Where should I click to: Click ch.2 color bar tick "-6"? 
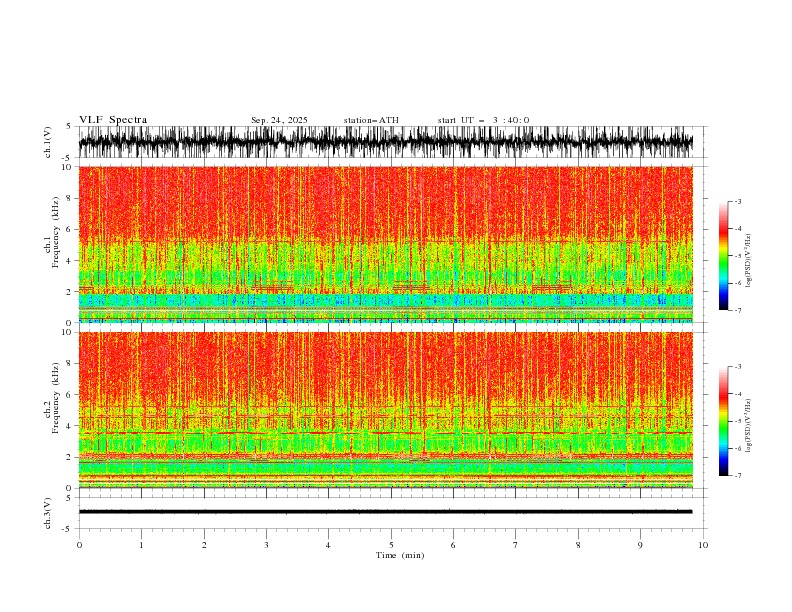[x=738, y=448]
